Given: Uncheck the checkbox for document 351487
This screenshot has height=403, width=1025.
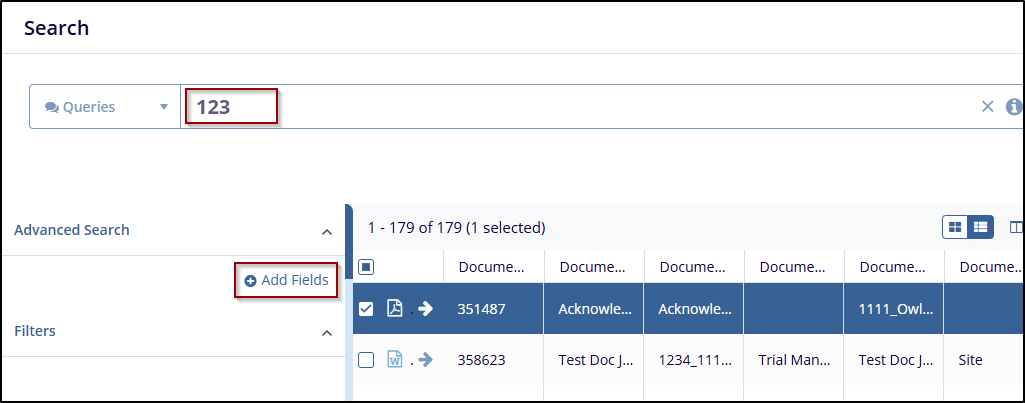Looking at the screenshot, I should click(x=366, y=308).
